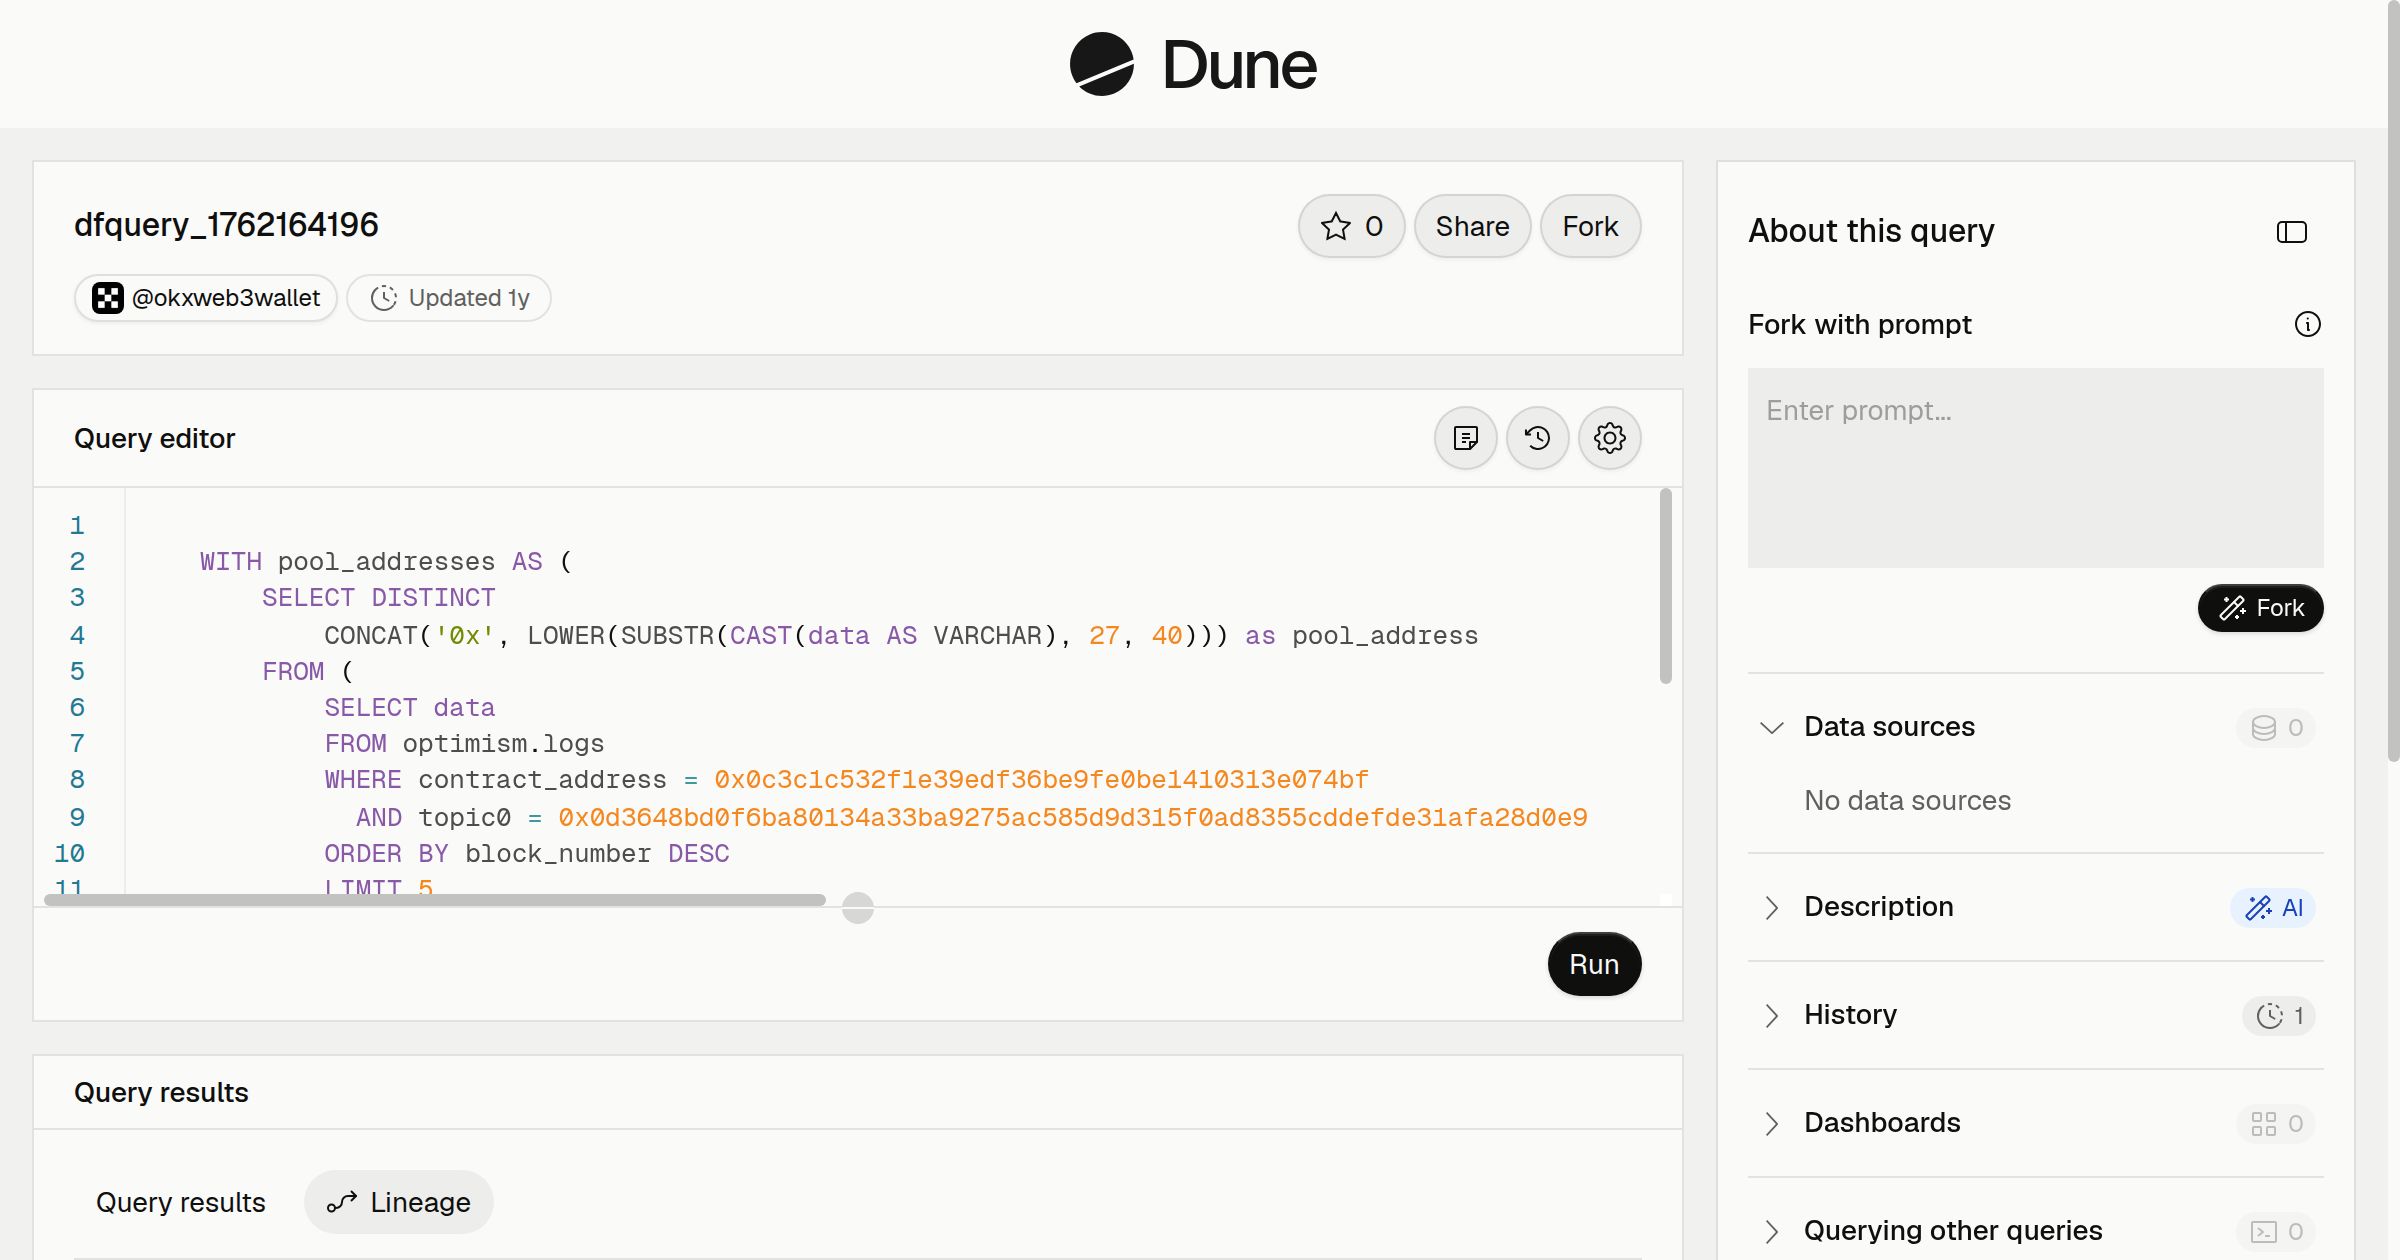2400x1260 pixels.
Task: Focus the Enter prompt text area
Action: pyautogui.click(x=2035, y=467)
